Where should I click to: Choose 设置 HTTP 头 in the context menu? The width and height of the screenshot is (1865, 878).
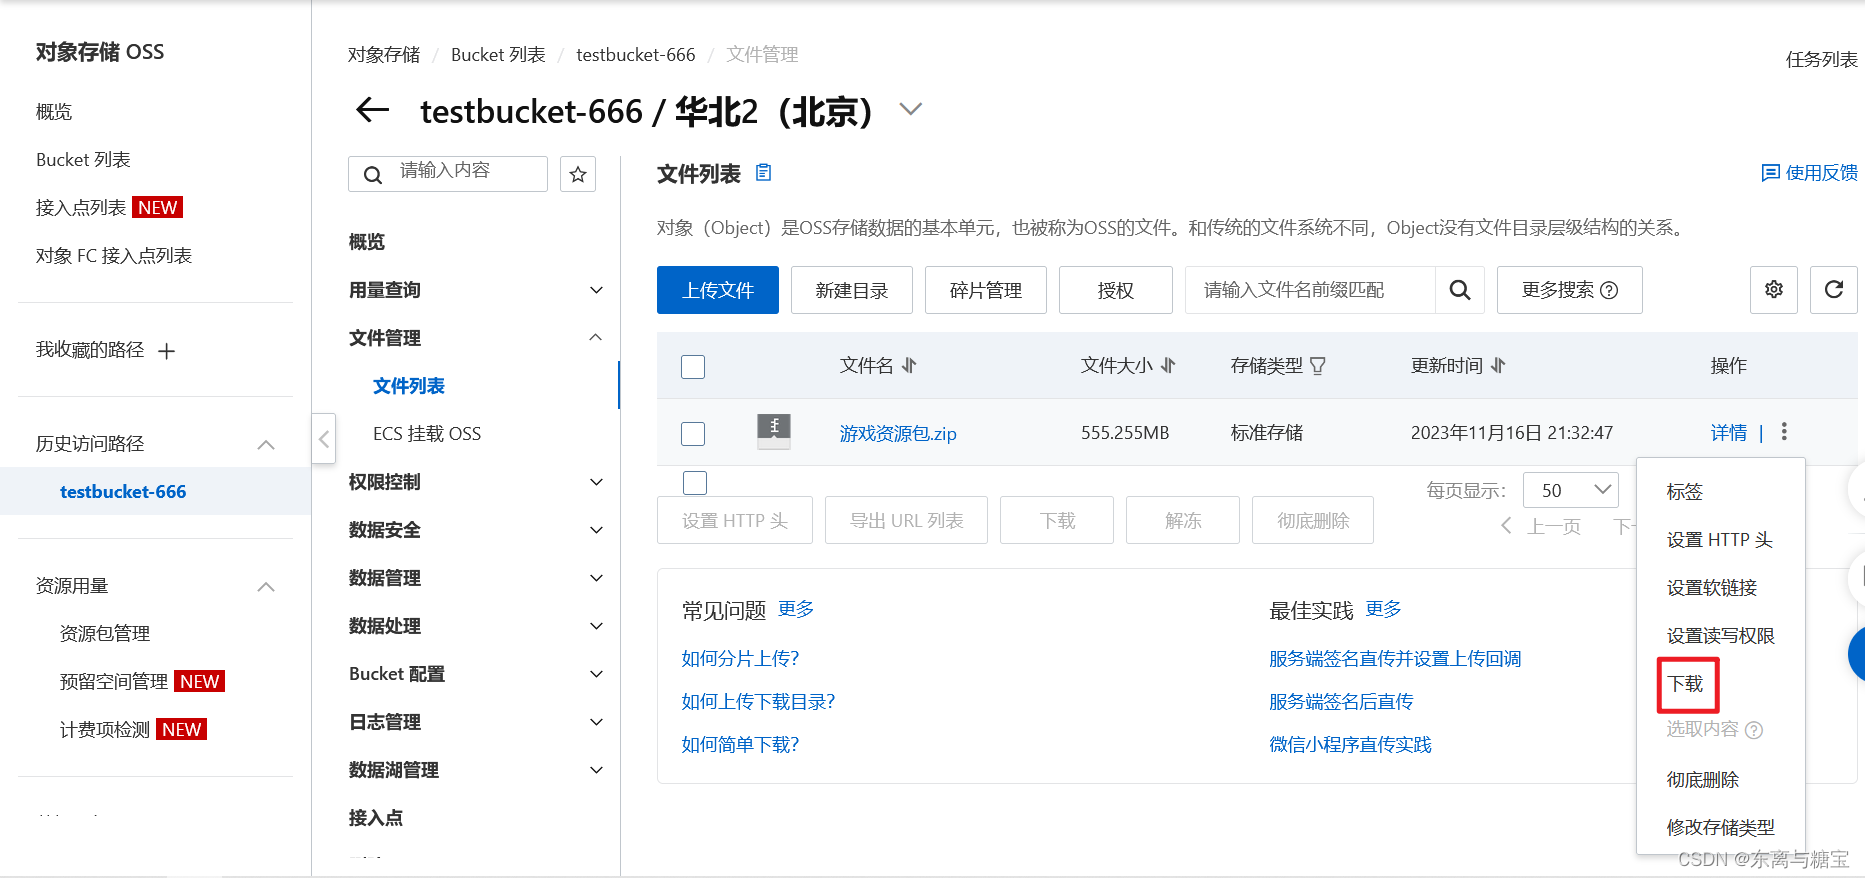(1720, 540)
